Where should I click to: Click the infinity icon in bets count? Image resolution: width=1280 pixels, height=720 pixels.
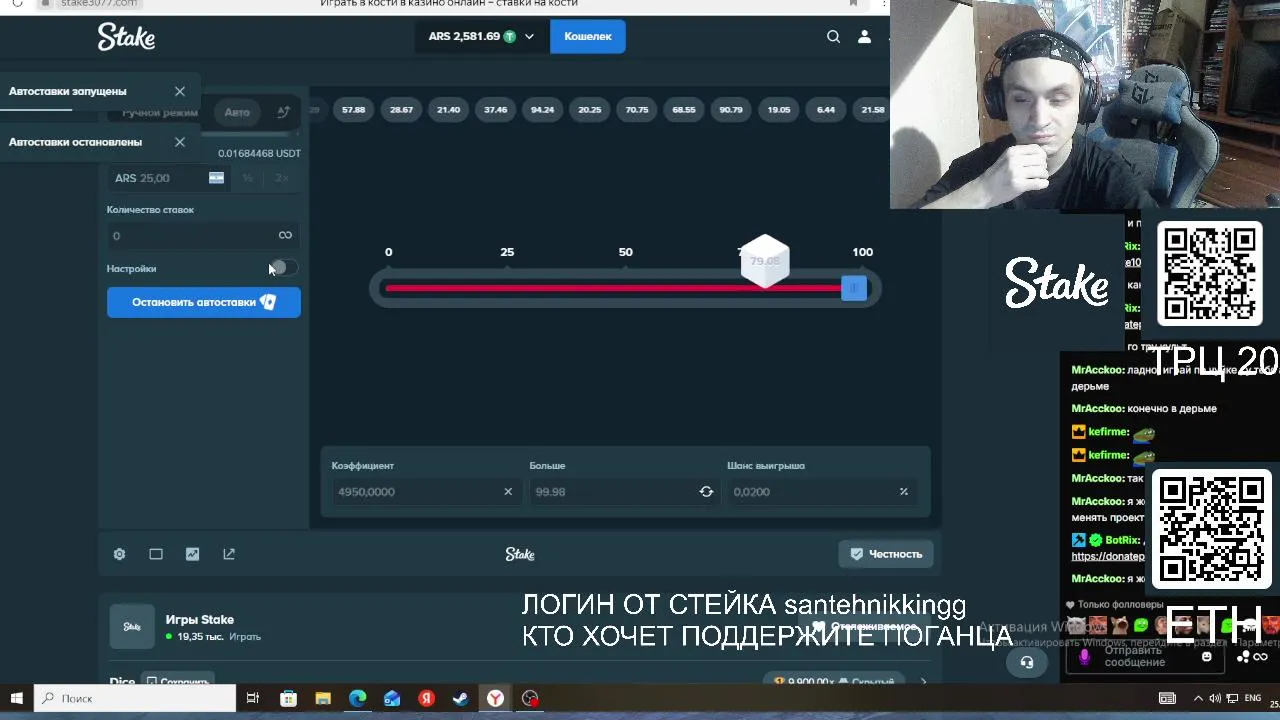285,235
